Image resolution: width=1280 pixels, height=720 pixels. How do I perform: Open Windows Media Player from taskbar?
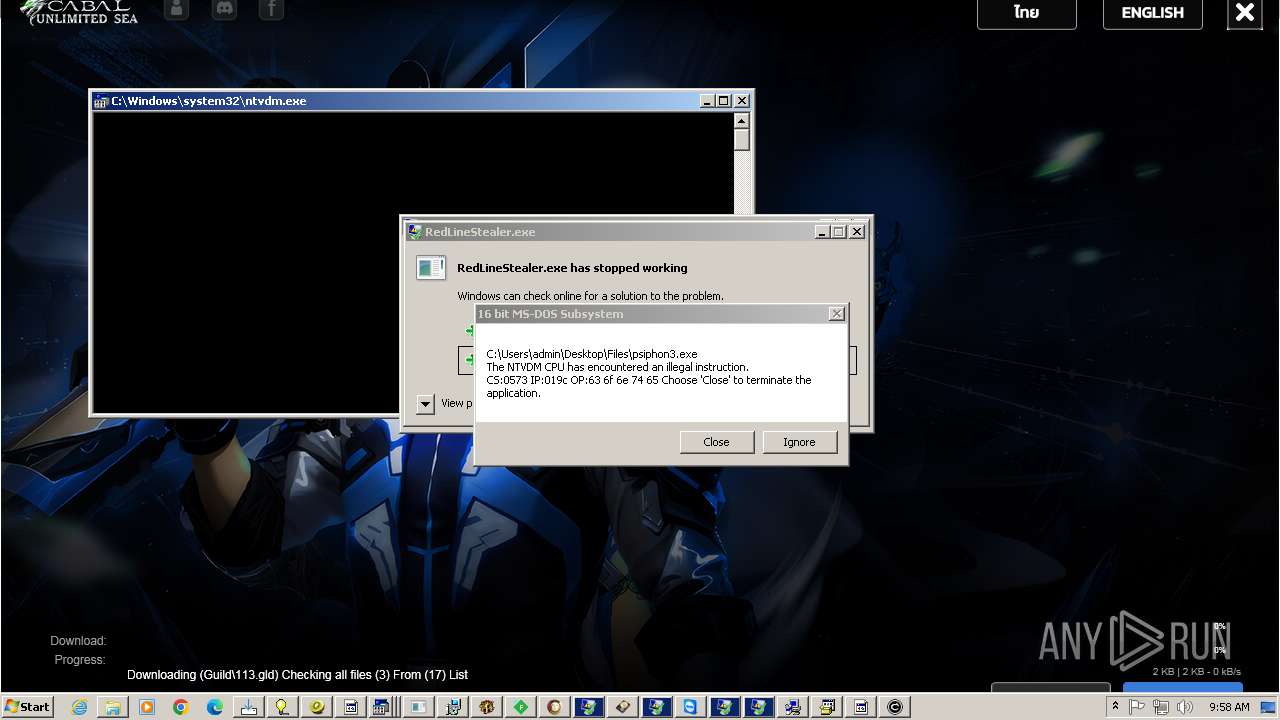point(147,707)
